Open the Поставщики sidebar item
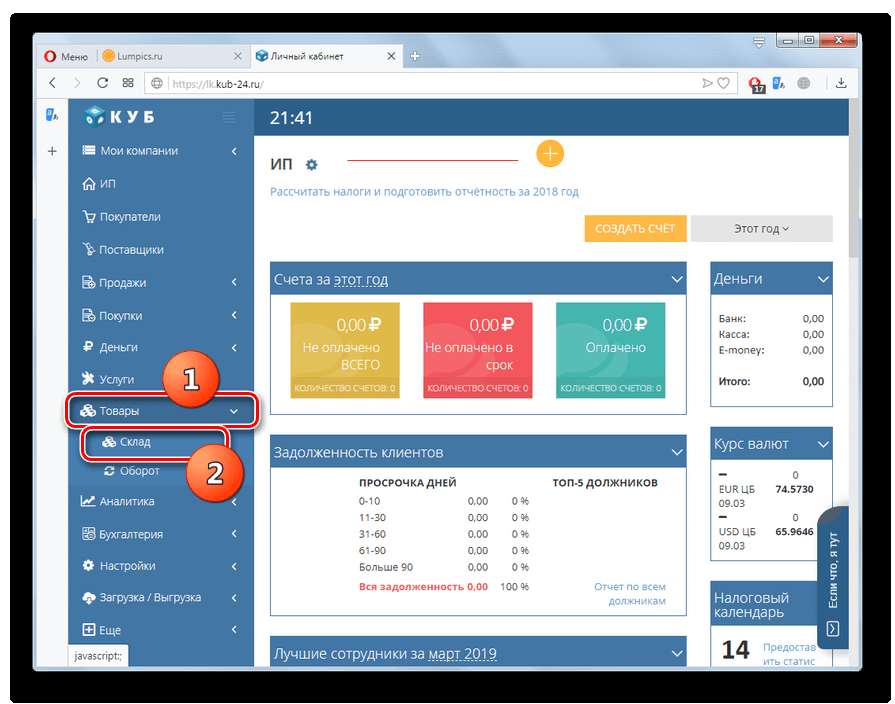The height and width of the screenshot is (704, 895). pos(123,250)
